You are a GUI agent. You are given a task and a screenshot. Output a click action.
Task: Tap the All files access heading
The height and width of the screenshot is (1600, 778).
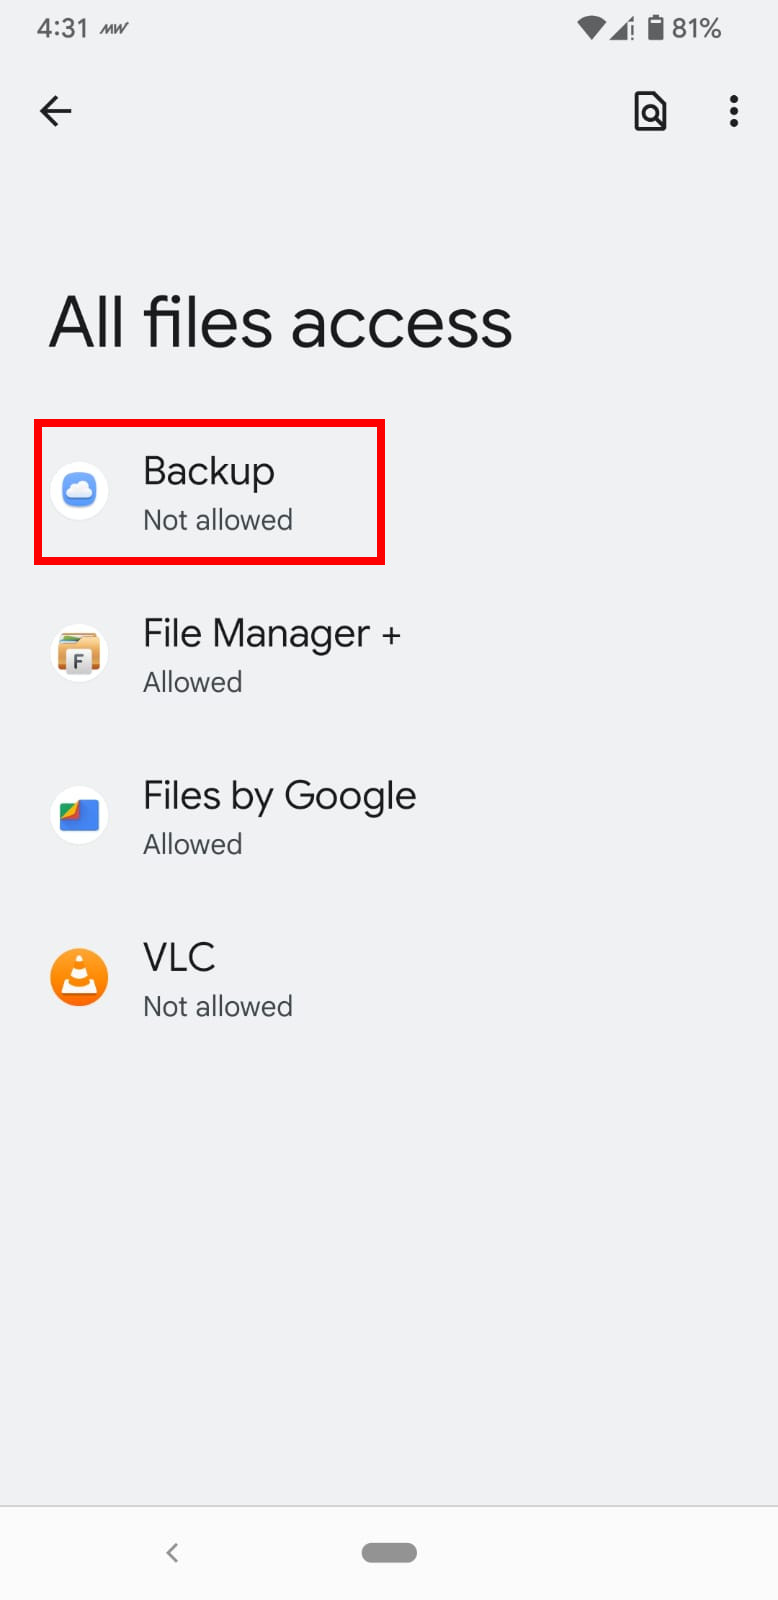point(281,323)
